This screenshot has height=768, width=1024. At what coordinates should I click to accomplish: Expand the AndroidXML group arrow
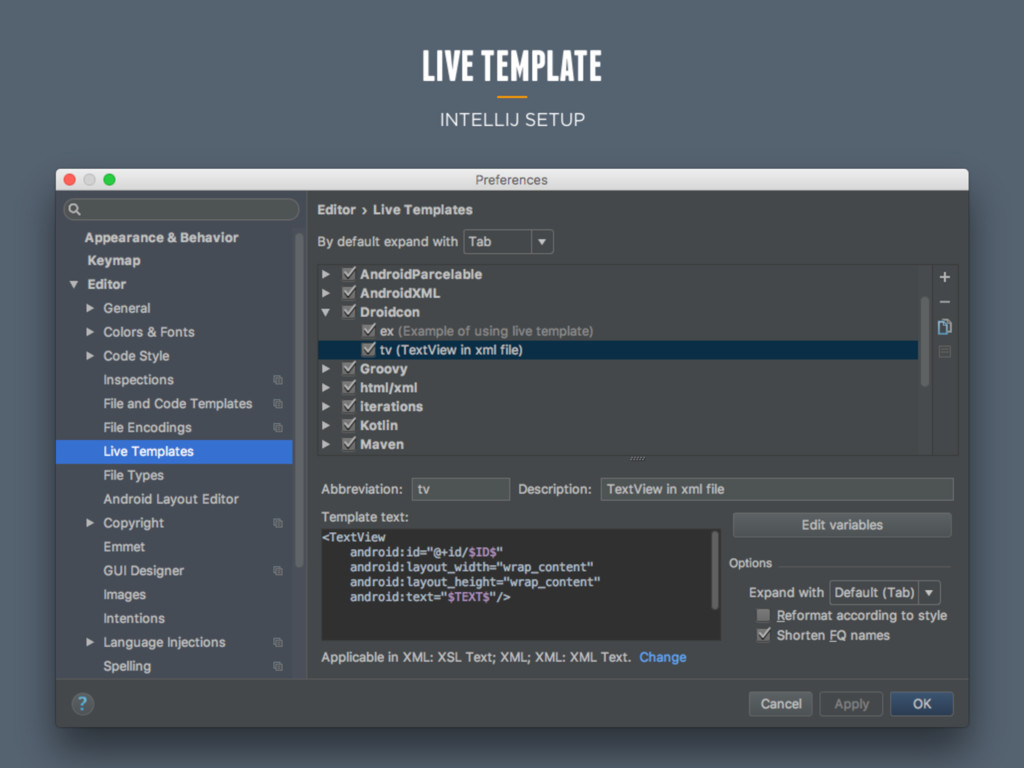326,293
